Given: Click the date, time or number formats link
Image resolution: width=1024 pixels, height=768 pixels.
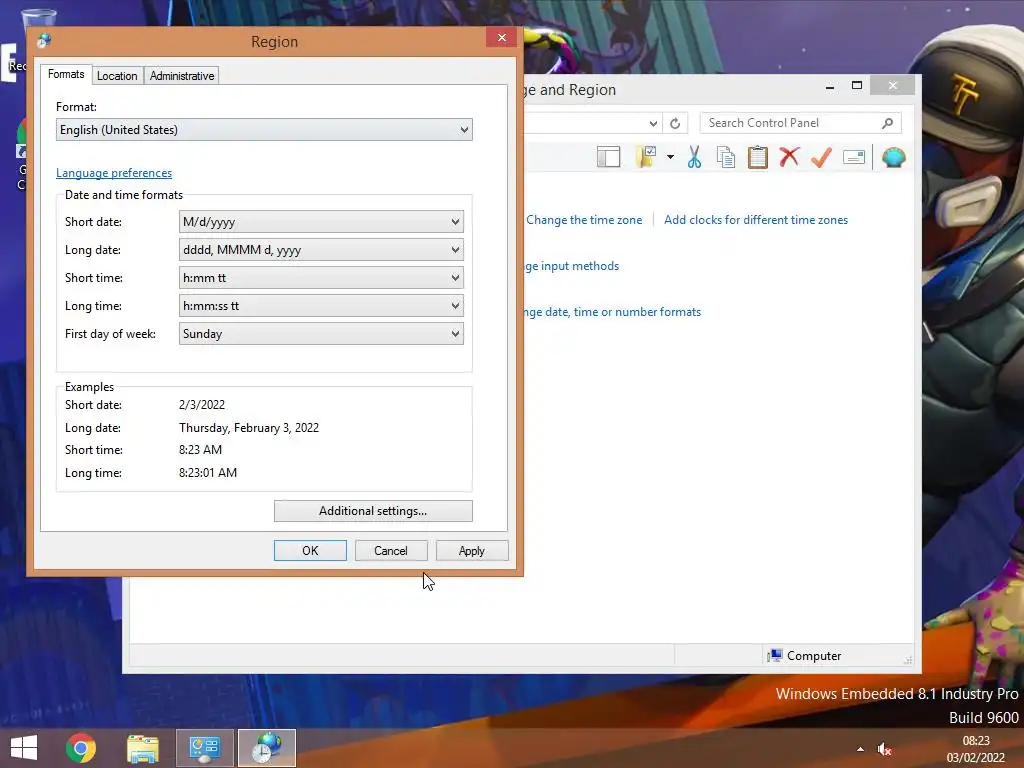Looking at the screenshot, I should pos(612,312).
